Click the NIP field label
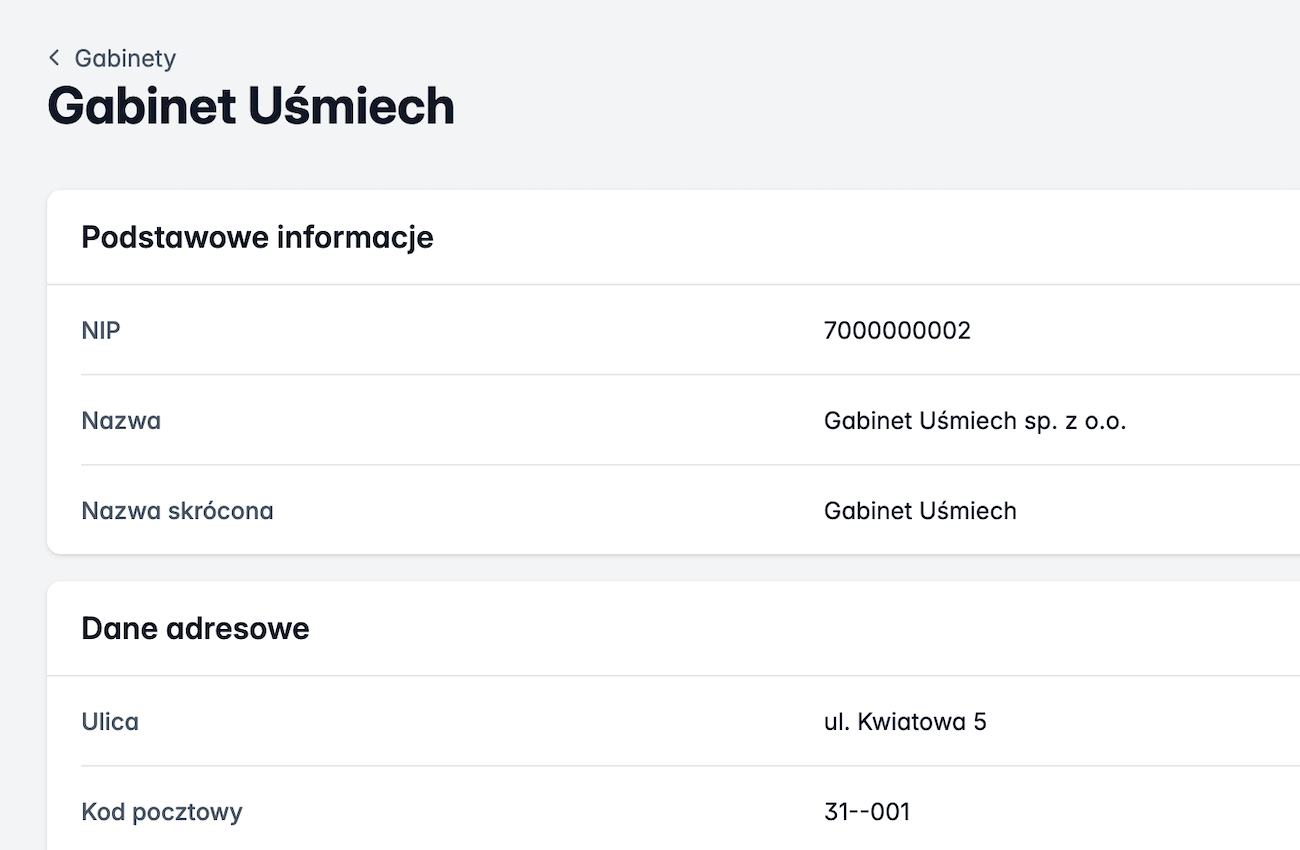 coord(100,330)
